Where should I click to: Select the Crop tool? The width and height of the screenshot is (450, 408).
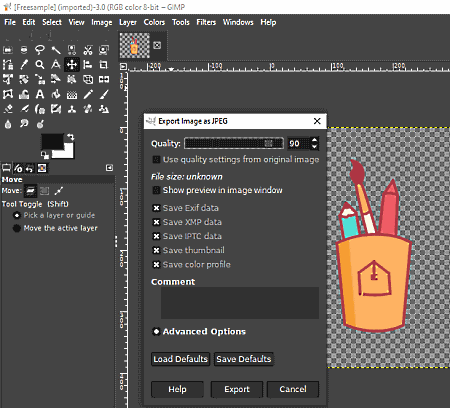[104, 64]
